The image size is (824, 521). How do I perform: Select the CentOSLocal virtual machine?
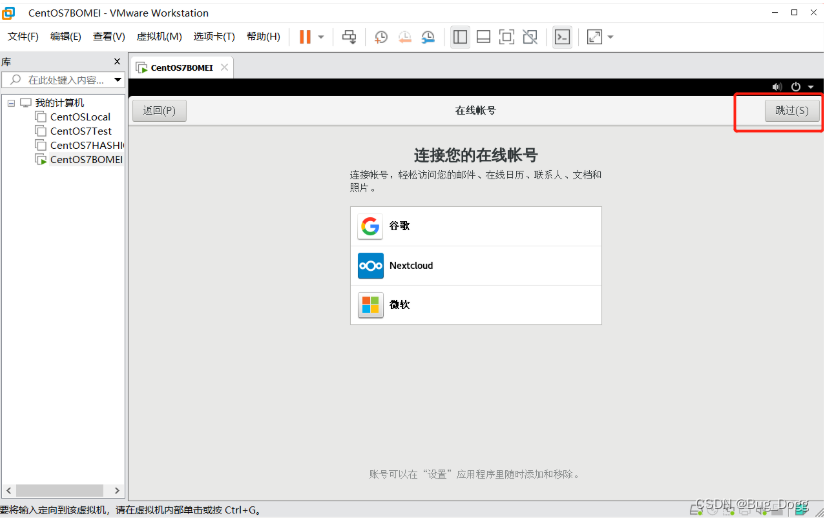80,117
